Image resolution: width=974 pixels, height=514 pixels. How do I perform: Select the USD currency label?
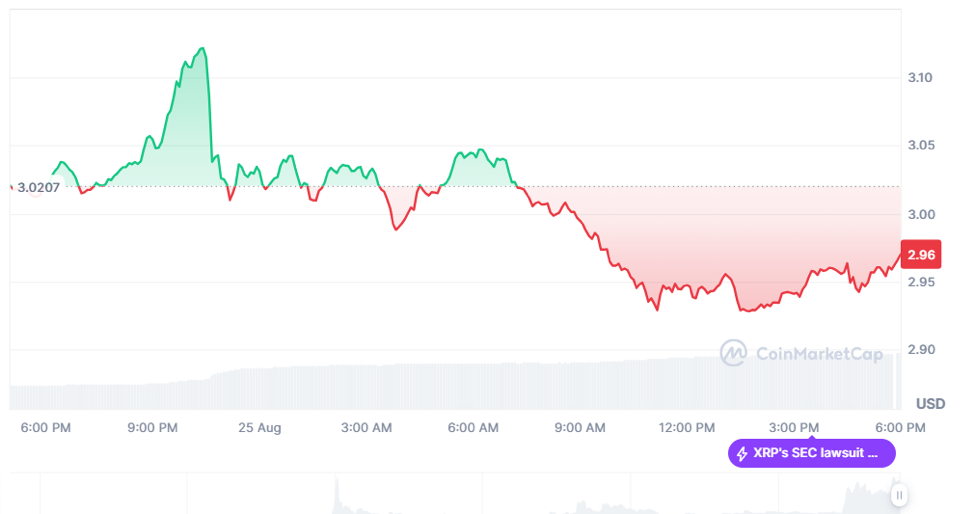[x=930, y=404]
